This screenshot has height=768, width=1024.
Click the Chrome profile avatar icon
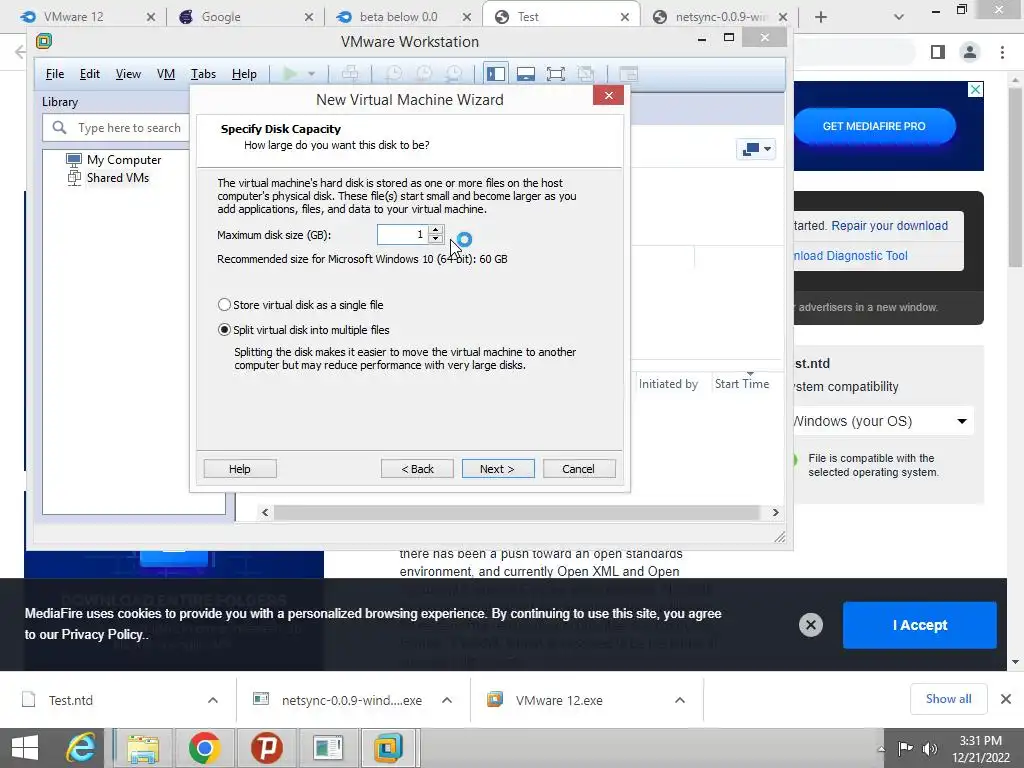[970, 52]
